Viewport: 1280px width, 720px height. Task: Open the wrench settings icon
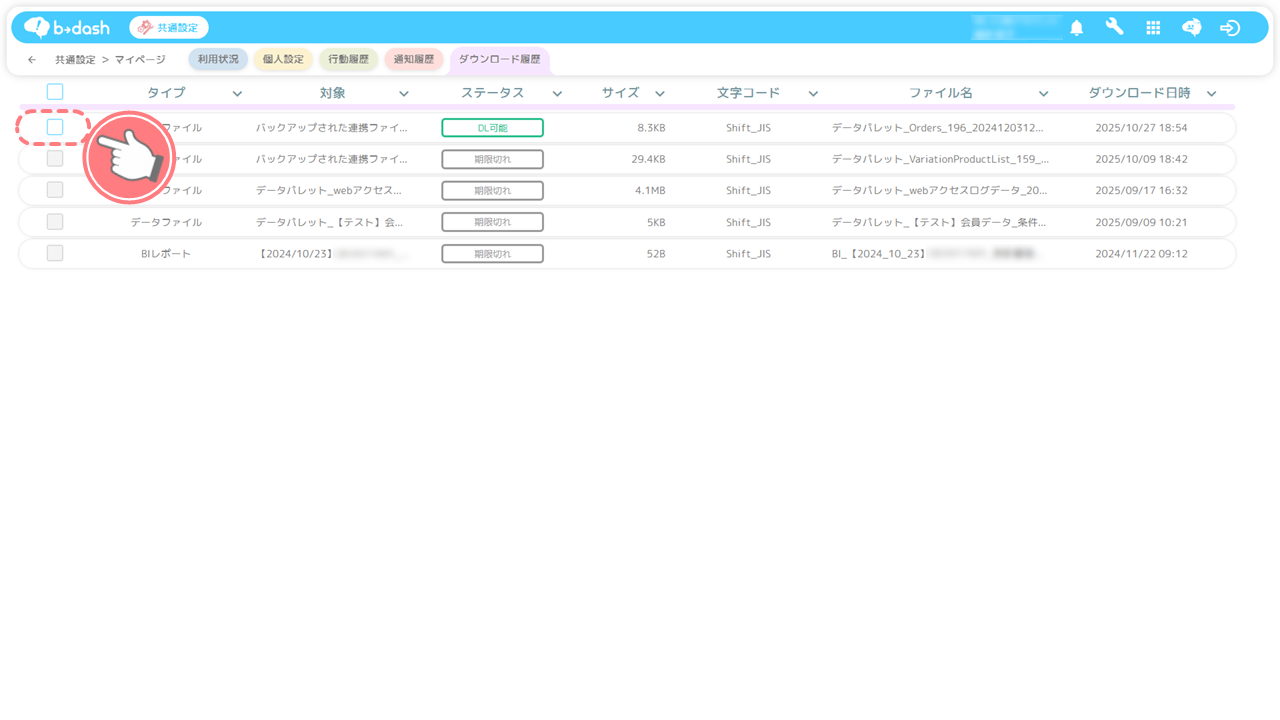point(1114,27)
